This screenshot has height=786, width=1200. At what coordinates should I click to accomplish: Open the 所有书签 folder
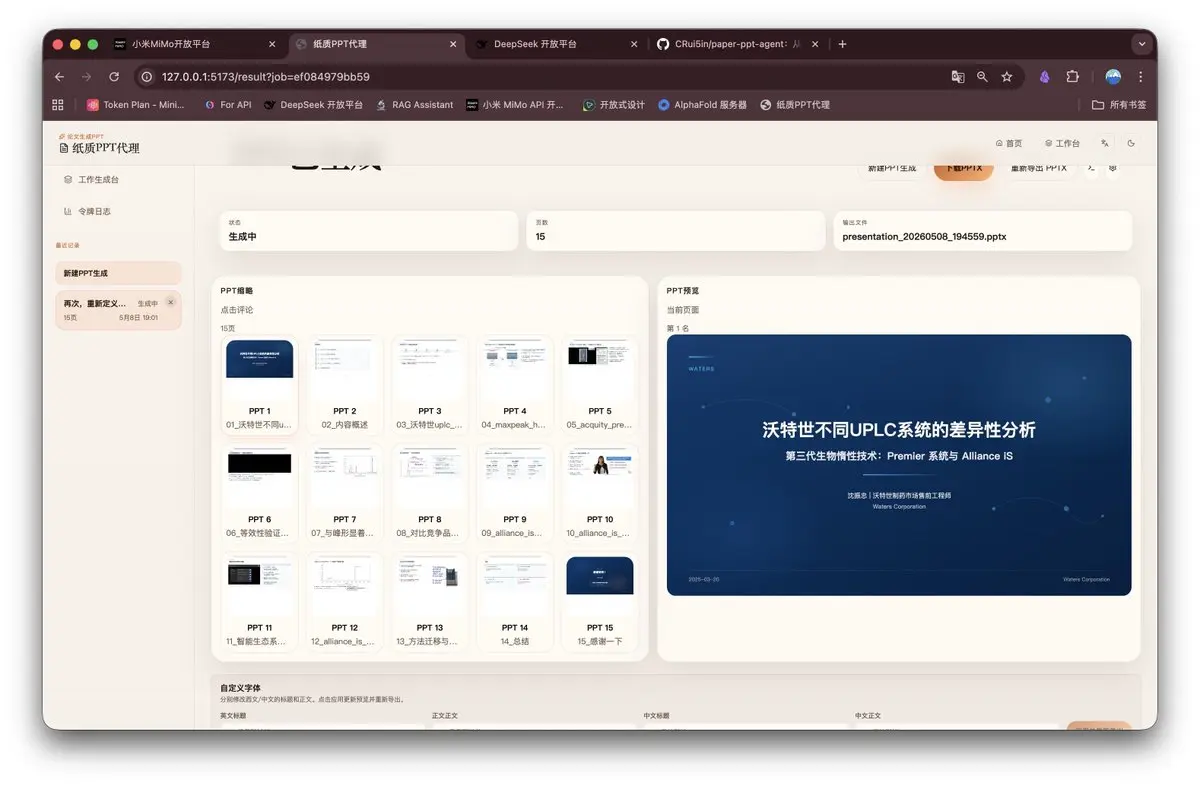1119,104
